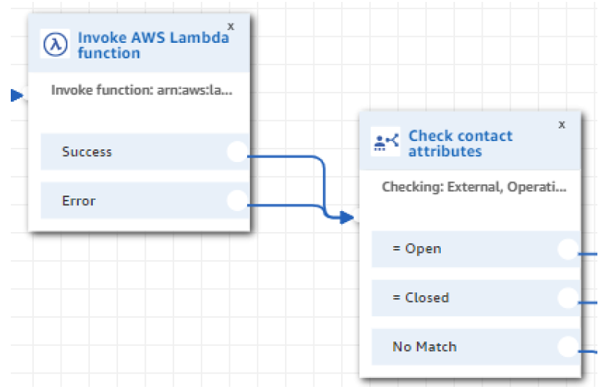Viewport: 600px width, 388px height.
Task: Select the = Closed condition row
Action: point(476,298)
